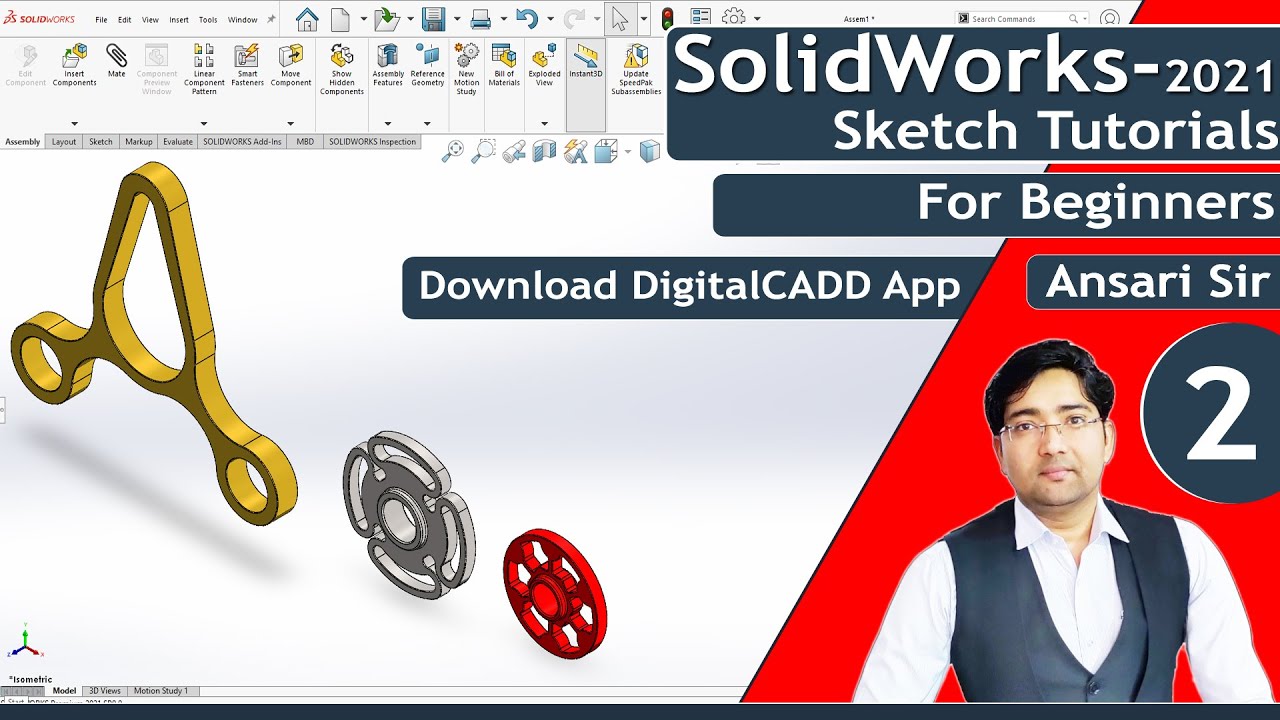Open the Tools menu
Image resolution: width=1280 pixels, height=720 pixels.
[208, 20]
